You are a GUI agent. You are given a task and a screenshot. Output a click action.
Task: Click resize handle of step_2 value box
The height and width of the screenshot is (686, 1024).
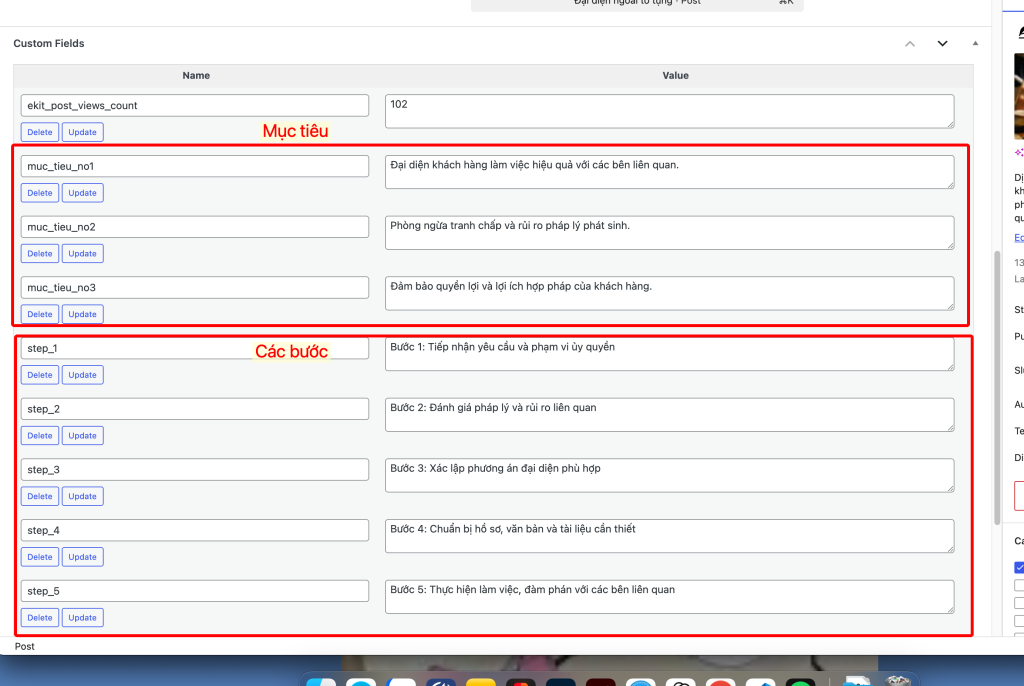coord(949,427)
